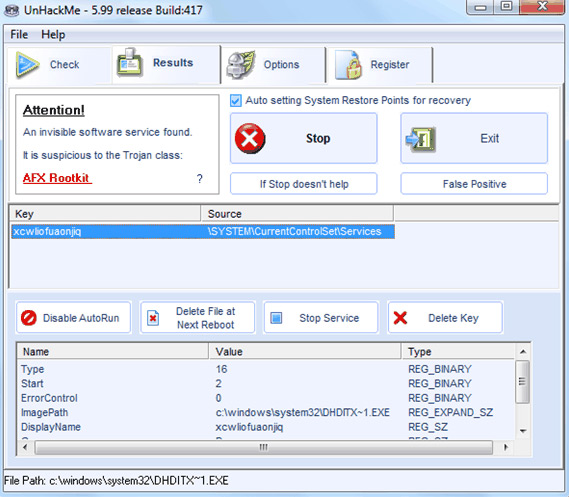Close the UnHackMe window

543,7
